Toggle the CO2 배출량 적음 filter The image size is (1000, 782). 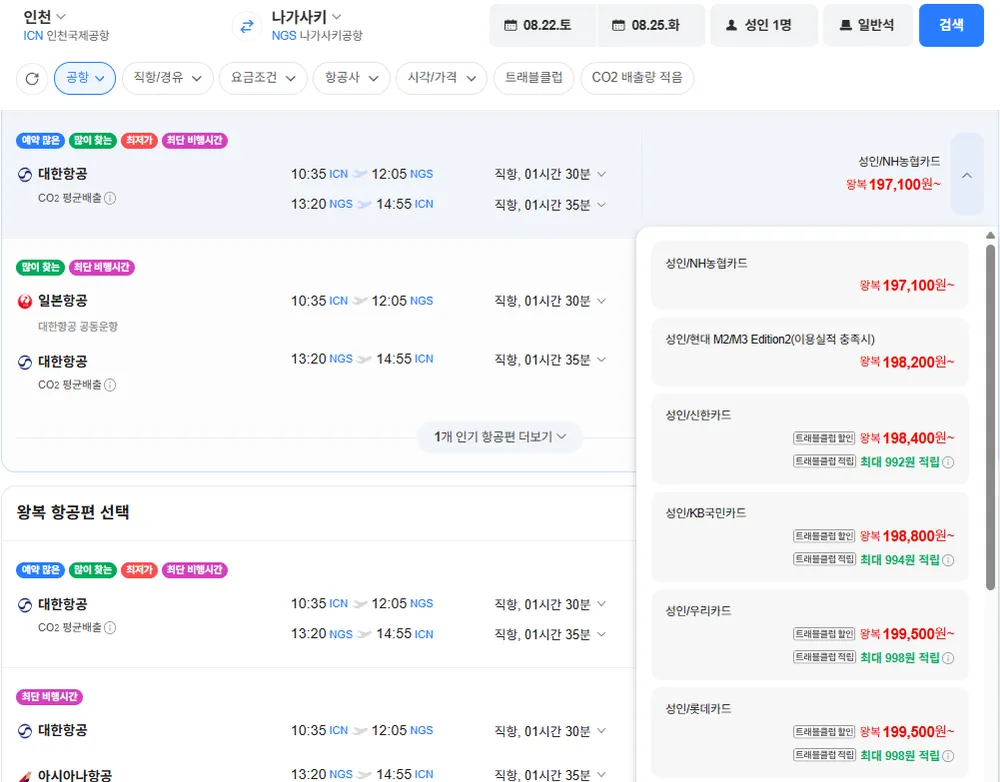637,78
